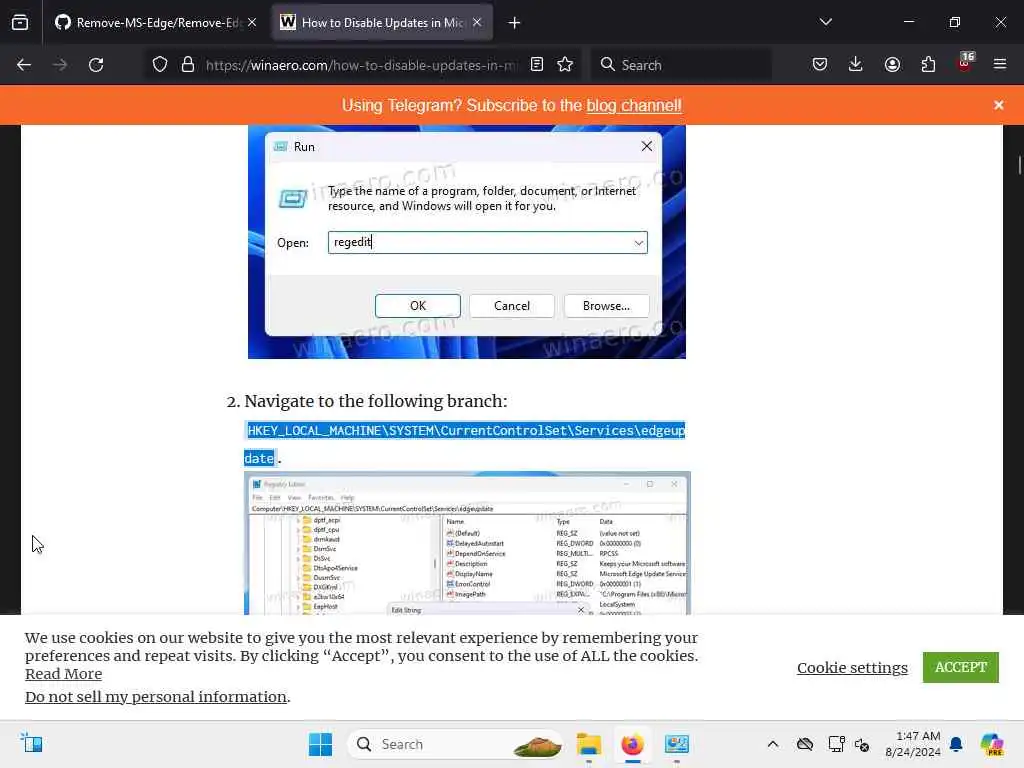Click Firefox icon in taskbar
This screenshot has height=768, width=1024.
click(x=632, y=744)
